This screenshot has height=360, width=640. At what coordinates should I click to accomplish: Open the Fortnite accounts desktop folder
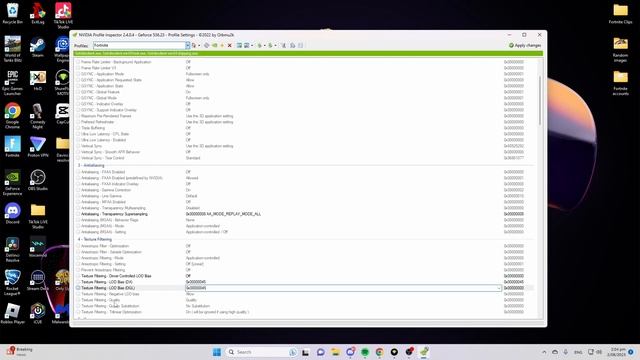(620, 82)
